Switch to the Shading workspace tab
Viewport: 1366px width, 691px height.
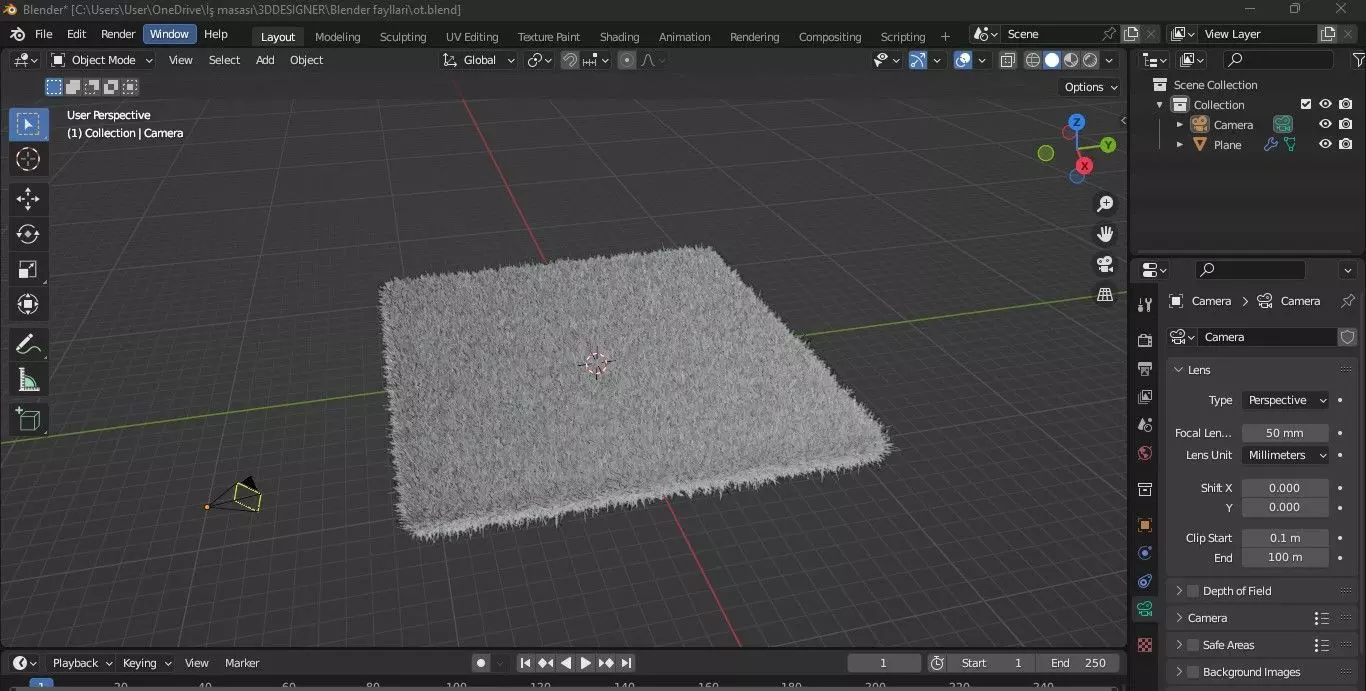(619, 37)
